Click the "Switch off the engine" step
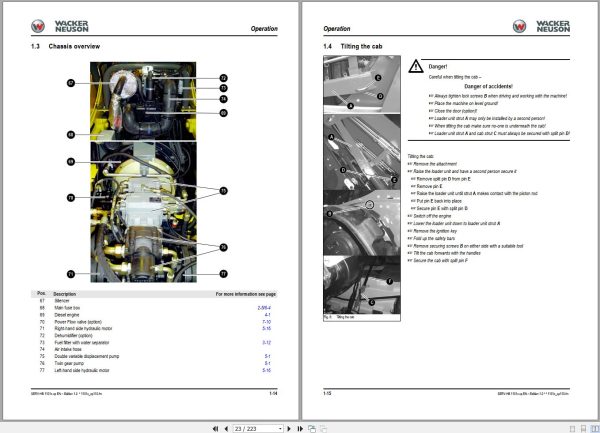600x433 pixels. [432, 216]
